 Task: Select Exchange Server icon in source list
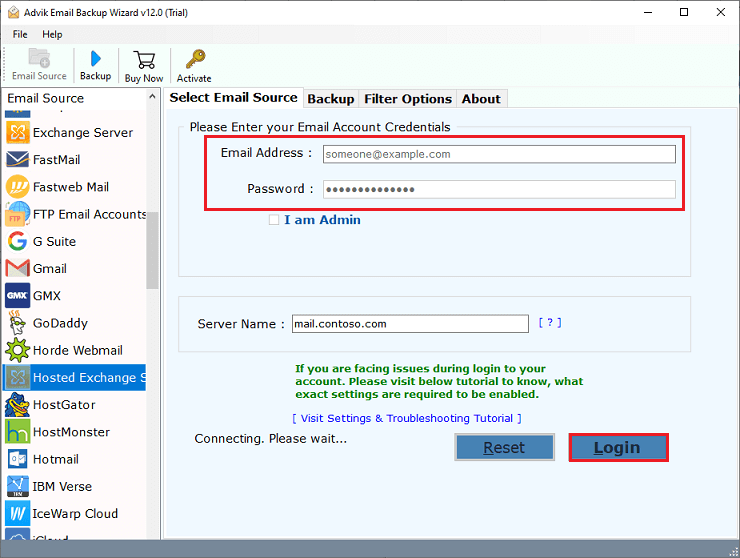click(18, 132)
